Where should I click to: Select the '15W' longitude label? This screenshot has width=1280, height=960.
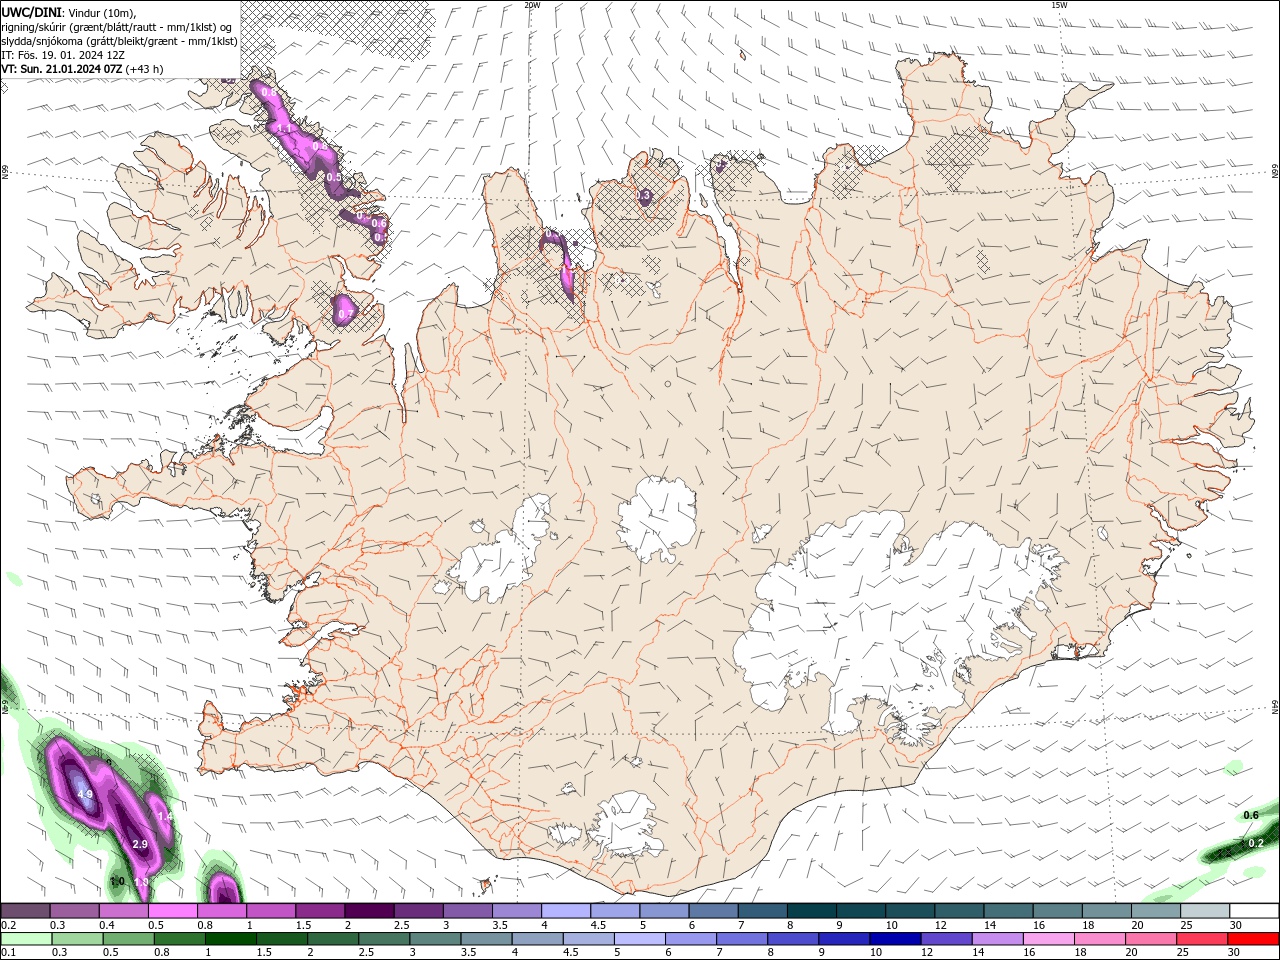coord(1060,5)
